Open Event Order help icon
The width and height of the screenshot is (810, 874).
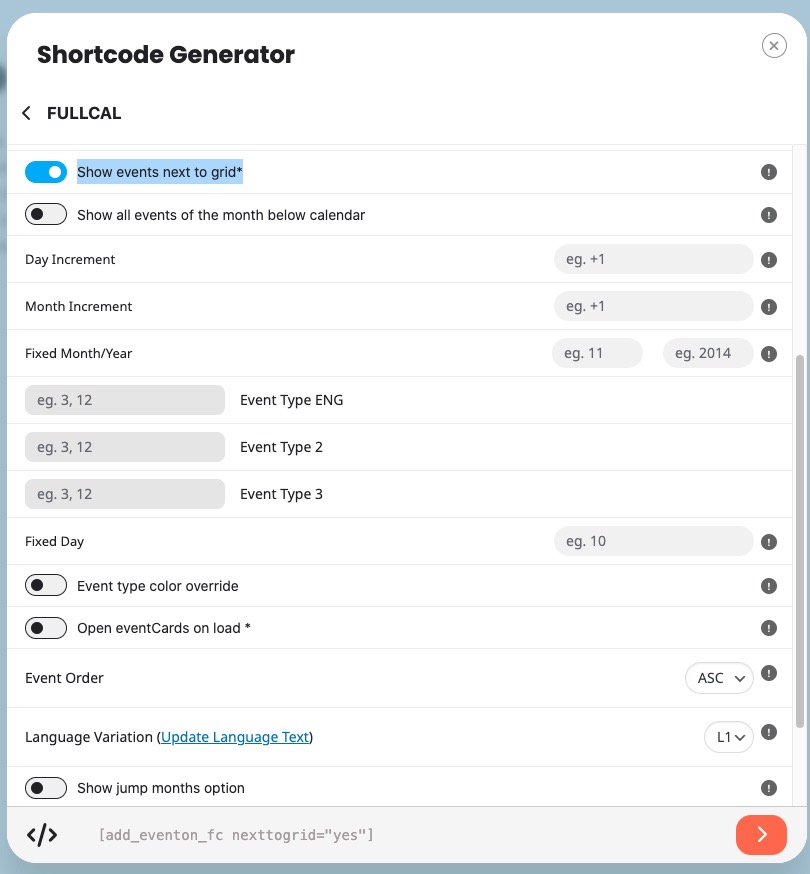pyautogui.click(x=769, y=673)
